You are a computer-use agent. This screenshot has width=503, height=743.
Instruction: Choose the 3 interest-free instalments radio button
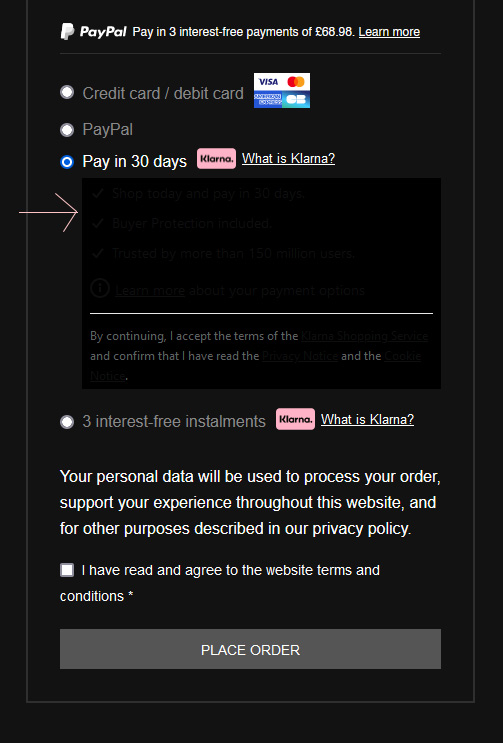click(67, 422)
